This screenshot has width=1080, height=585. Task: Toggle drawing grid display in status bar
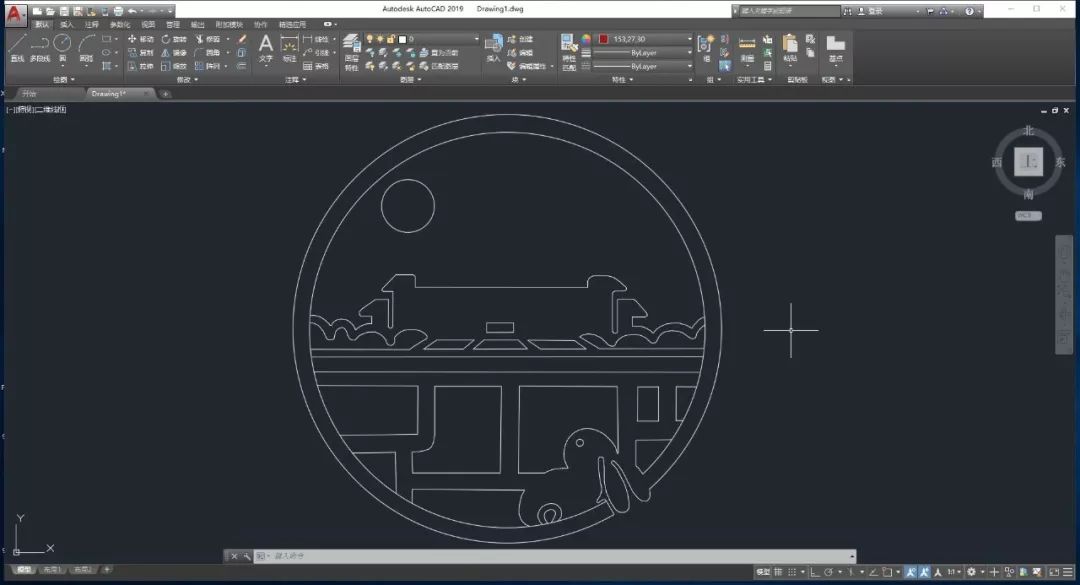pos(780,572)
